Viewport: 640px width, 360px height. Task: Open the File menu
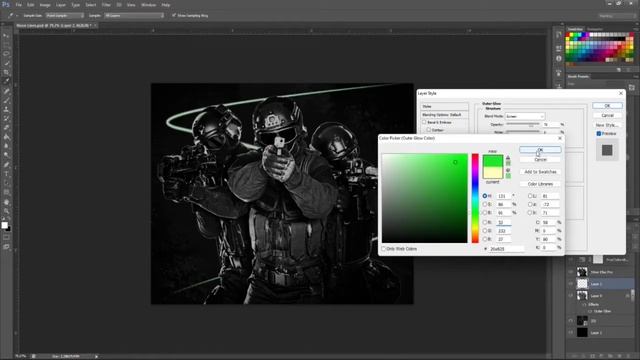click(18, 5)
